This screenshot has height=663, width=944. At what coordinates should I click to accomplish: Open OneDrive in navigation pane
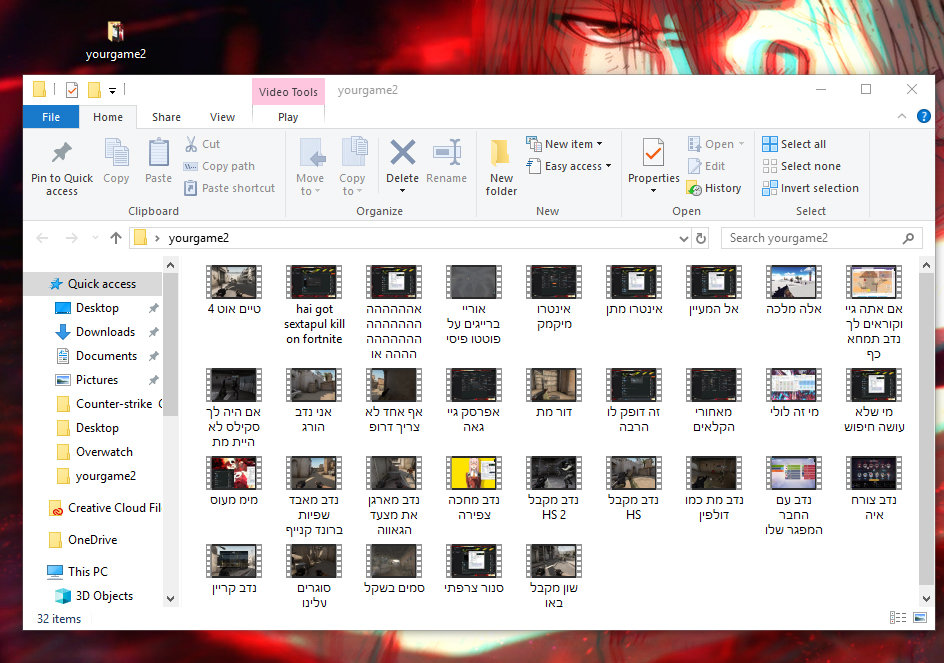tap(92, 540)
